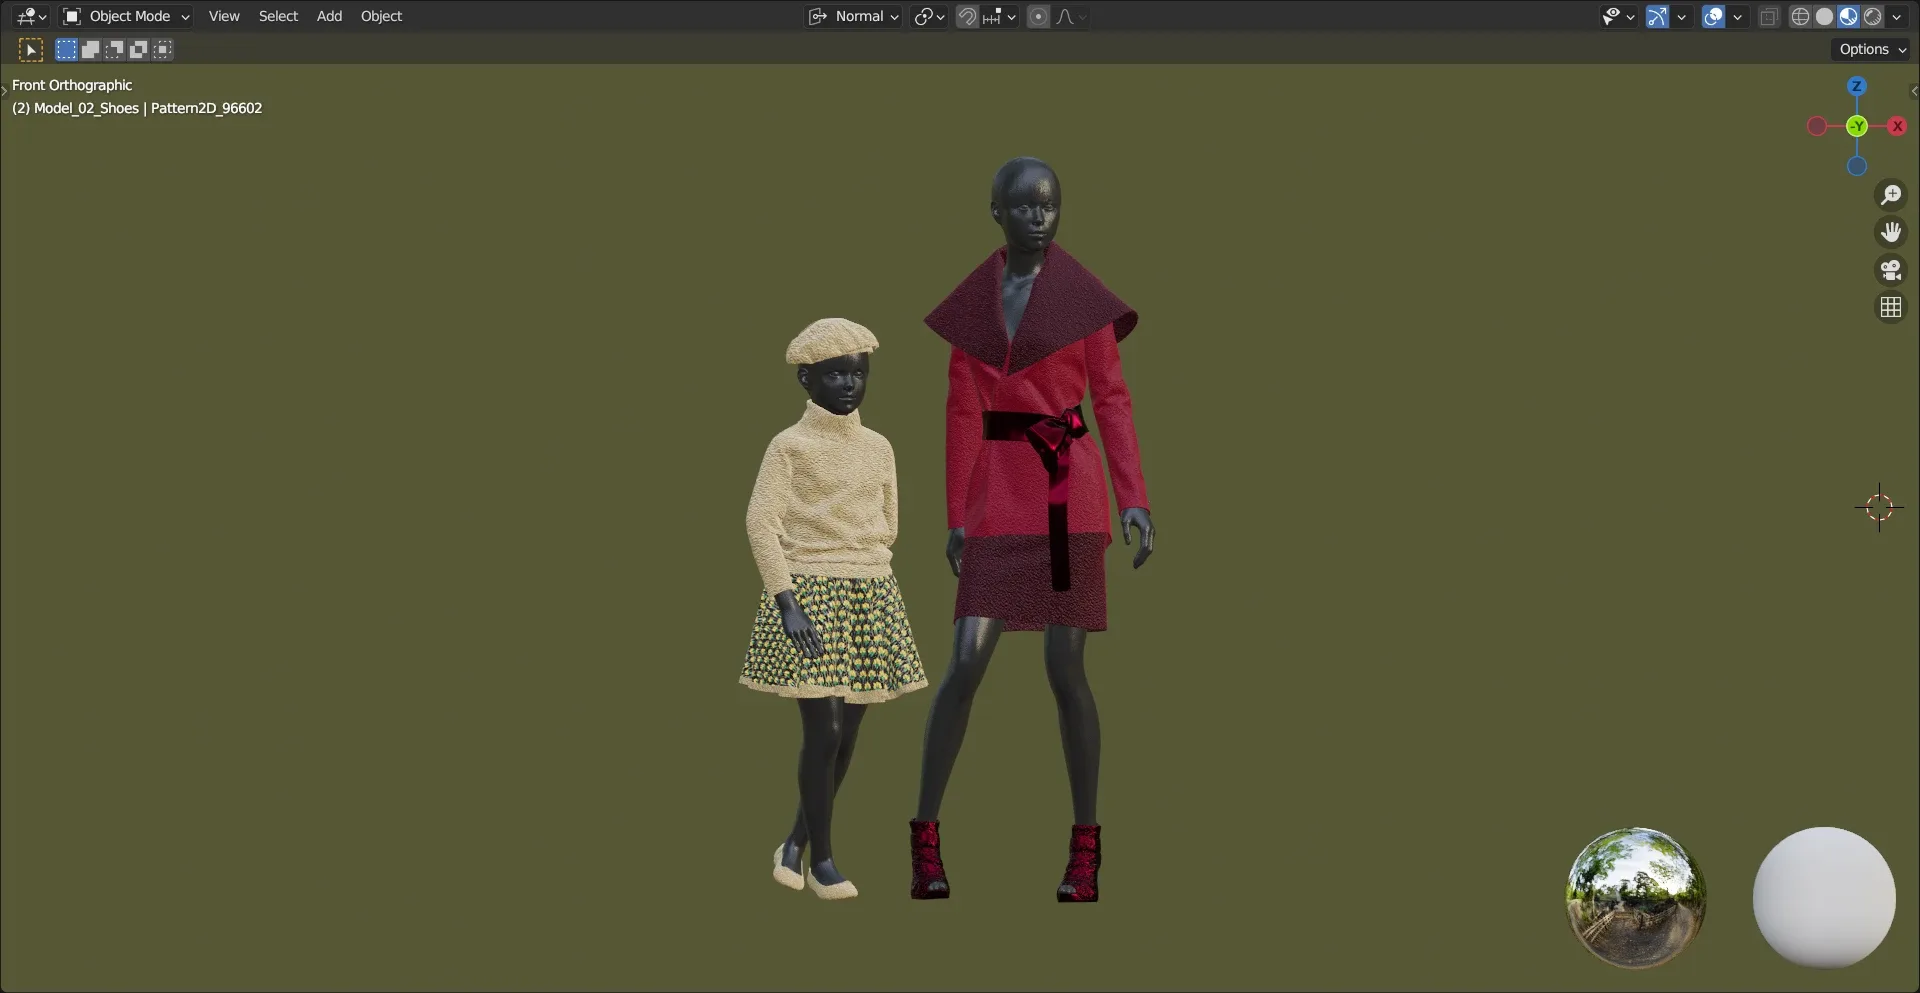Switch to Rendered viewport shading
This screenshot has height=993, width=1920.
pos(1872,16)
